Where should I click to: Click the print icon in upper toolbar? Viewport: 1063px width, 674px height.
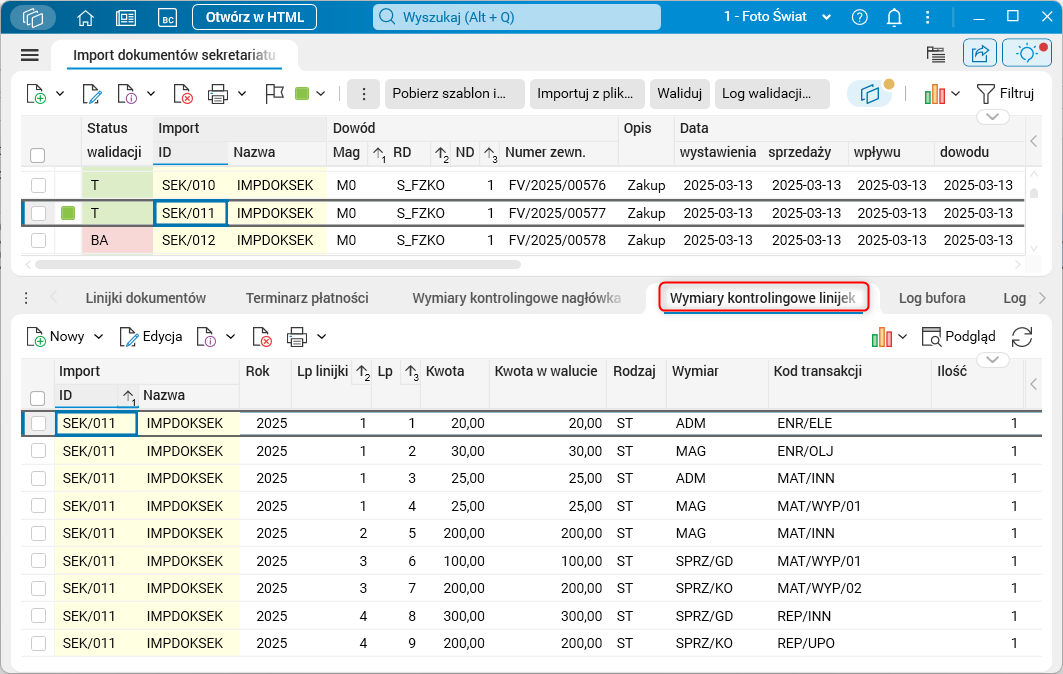tap(218, 93)
